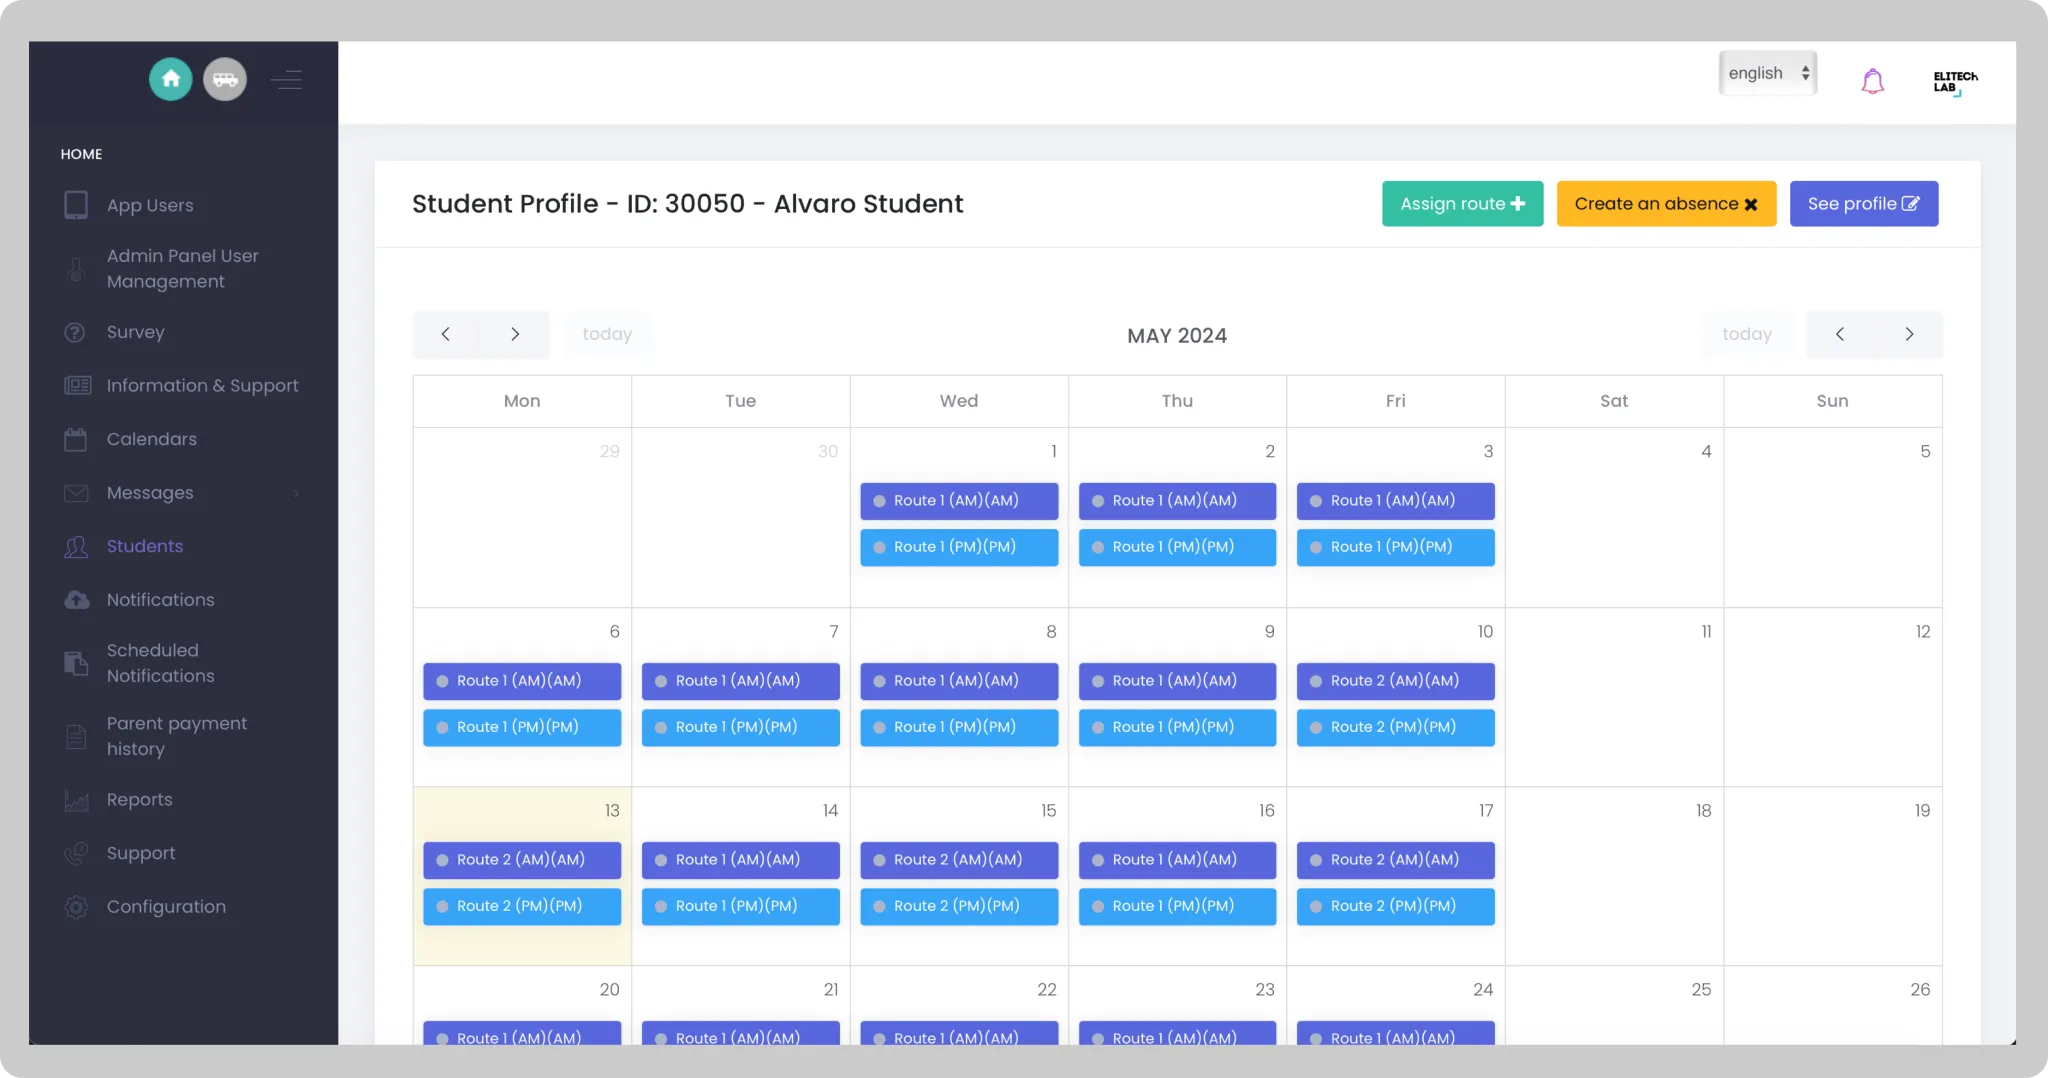Toggle the sidebar hamburger menu icon
The image size is (2048, 1078).
(286, 79)
